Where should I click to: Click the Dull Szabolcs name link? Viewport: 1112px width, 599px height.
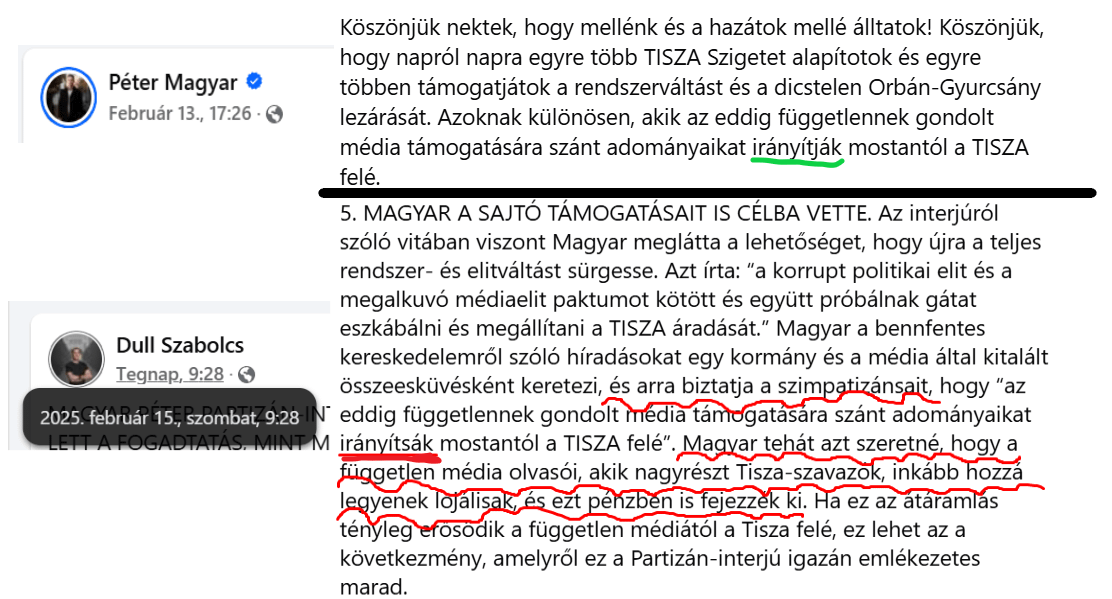coord(180,345)
